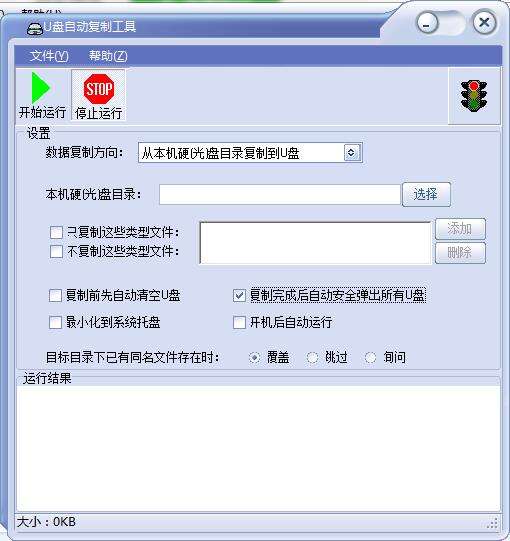The width and height of the screenshot is (510, 541).
Task: Enable 最小化到系统托盘 checkbox
Action: (x=56, y=323)
